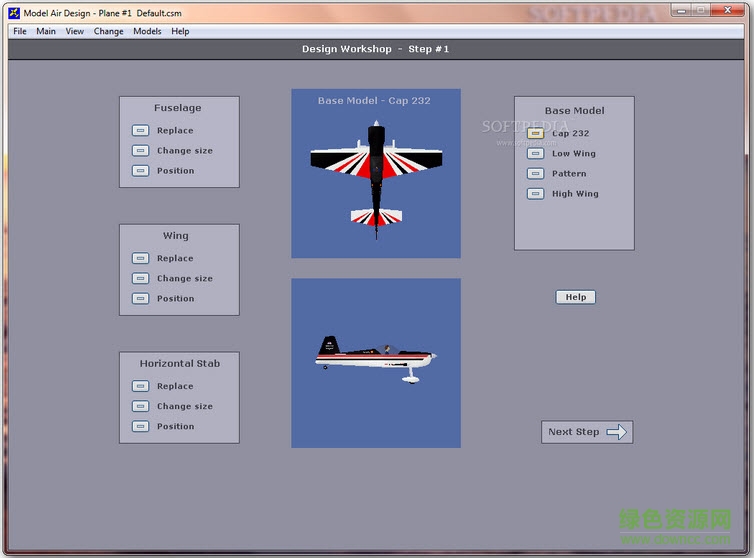Maximize the Model Air Design window

pos(701,10)
